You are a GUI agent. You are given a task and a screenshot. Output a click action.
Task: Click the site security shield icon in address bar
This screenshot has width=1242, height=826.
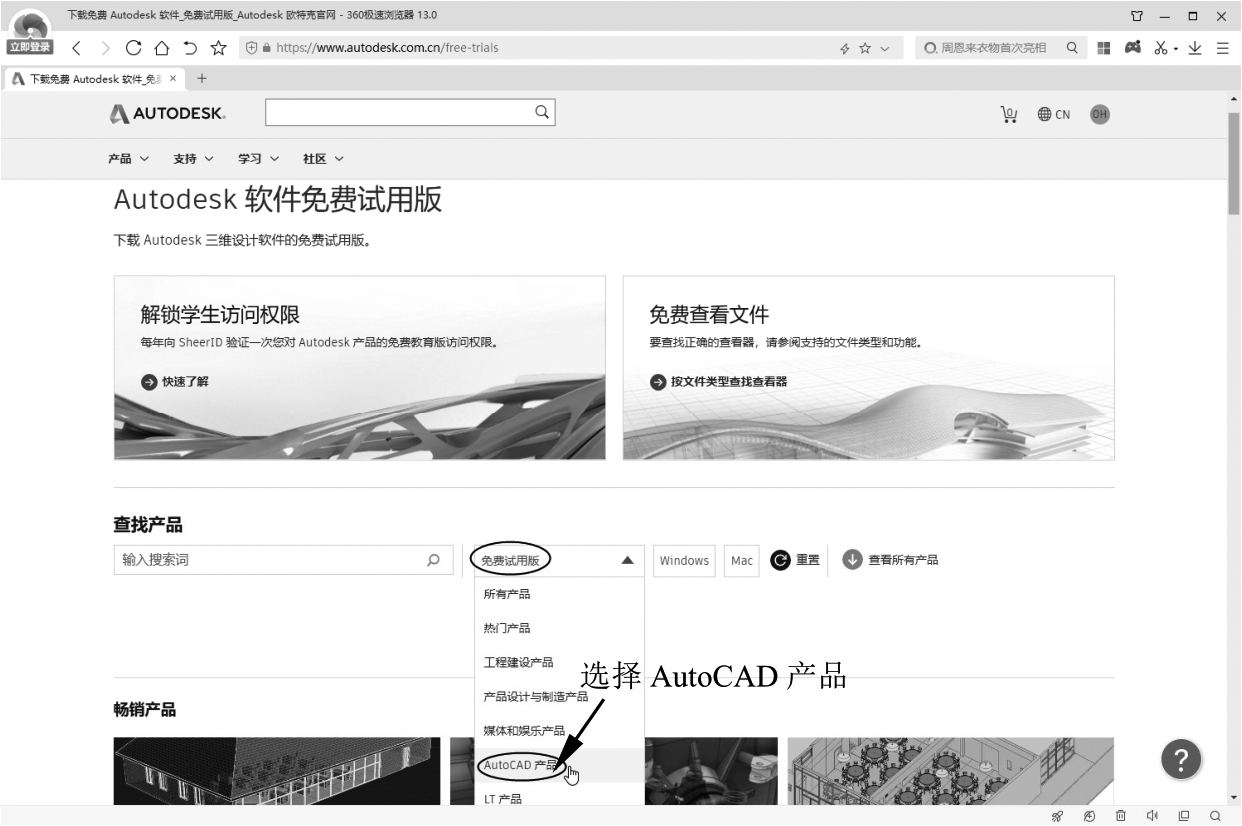point(251,47)
